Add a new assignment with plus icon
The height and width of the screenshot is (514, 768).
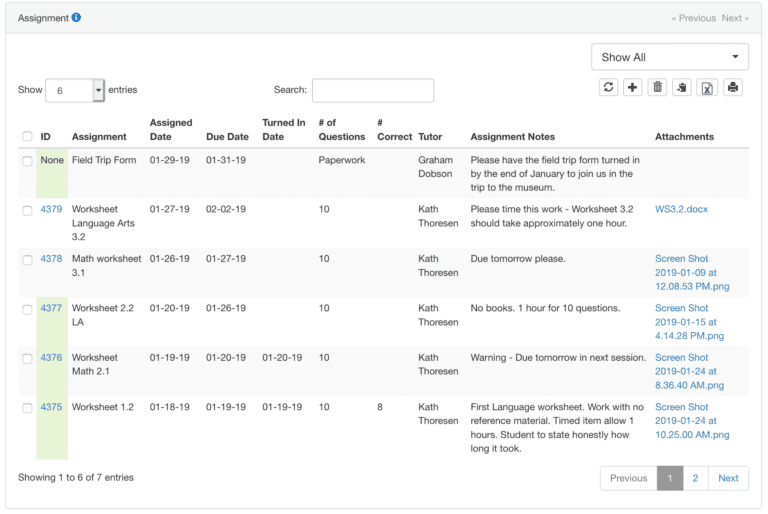click(x=633, y=88)
